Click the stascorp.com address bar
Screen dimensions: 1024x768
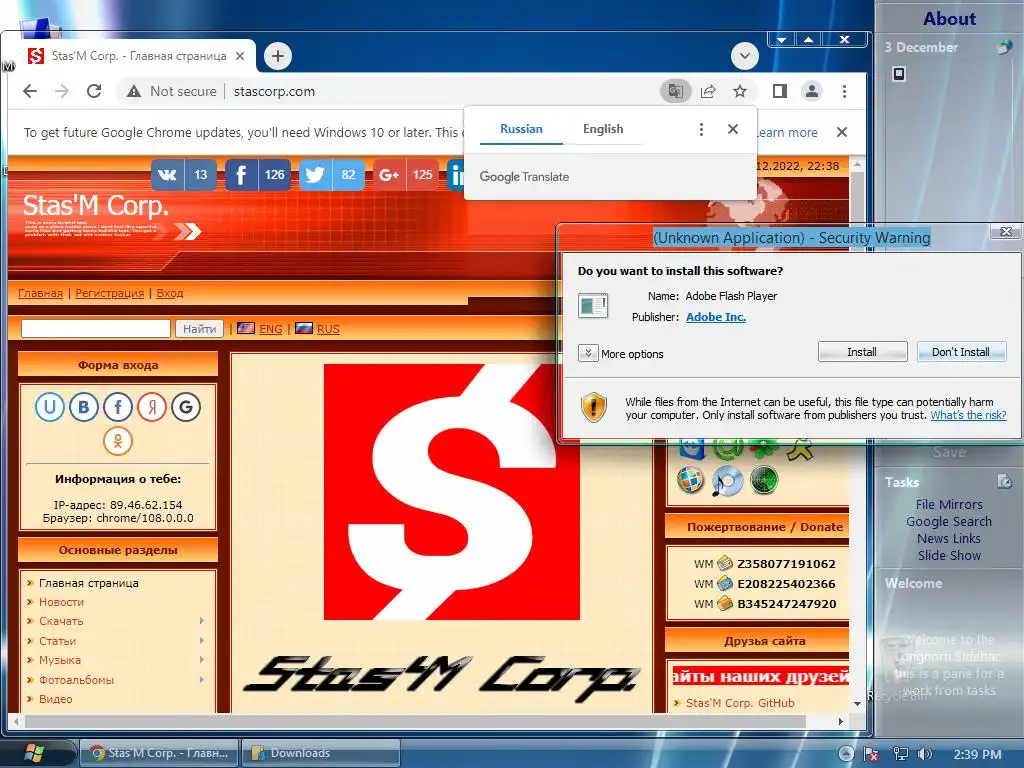[x=274, y=91]
